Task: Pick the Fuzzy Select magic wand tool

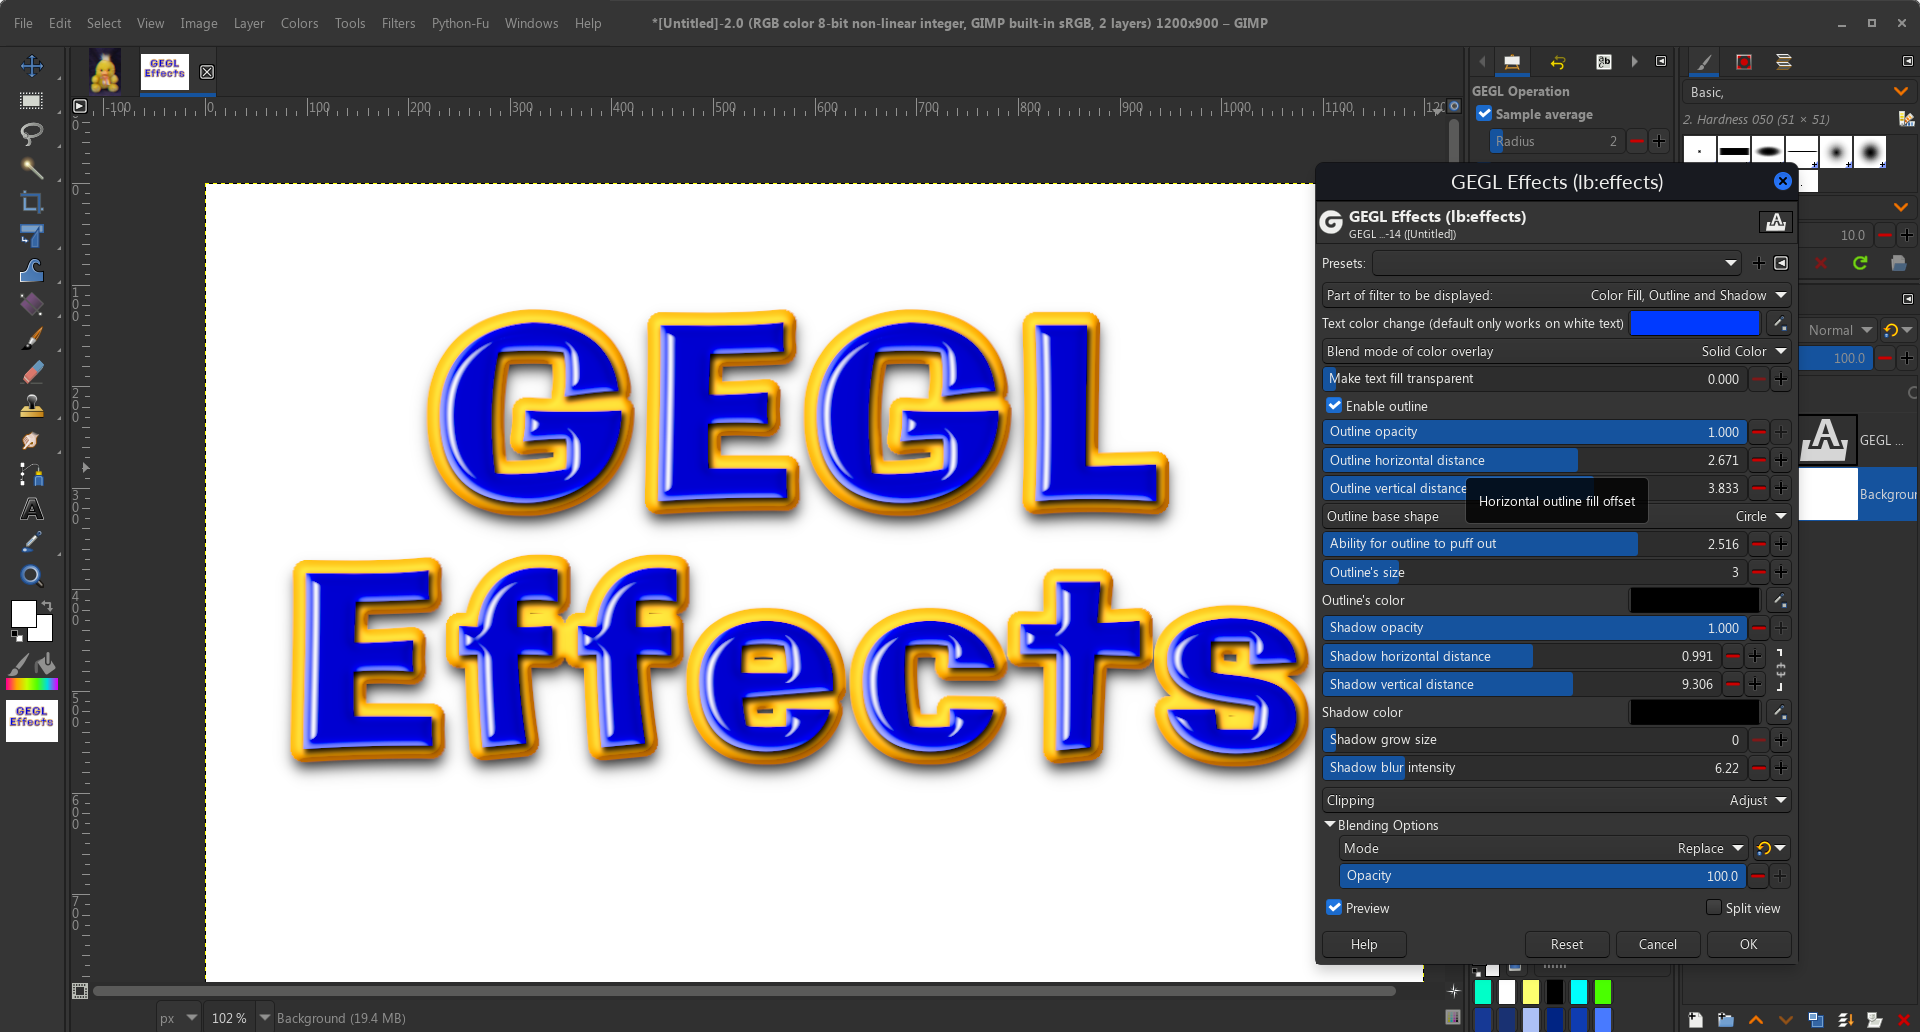Action: pyautogui.click(x=32, y=168)
